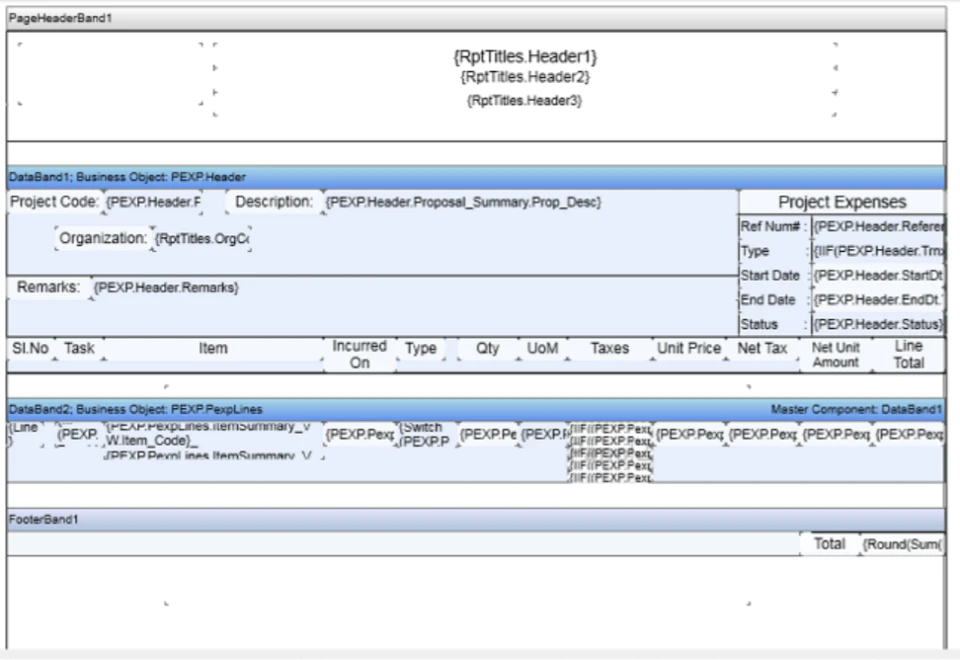Select the {Round(Sum( footer field

pos(902,544)
